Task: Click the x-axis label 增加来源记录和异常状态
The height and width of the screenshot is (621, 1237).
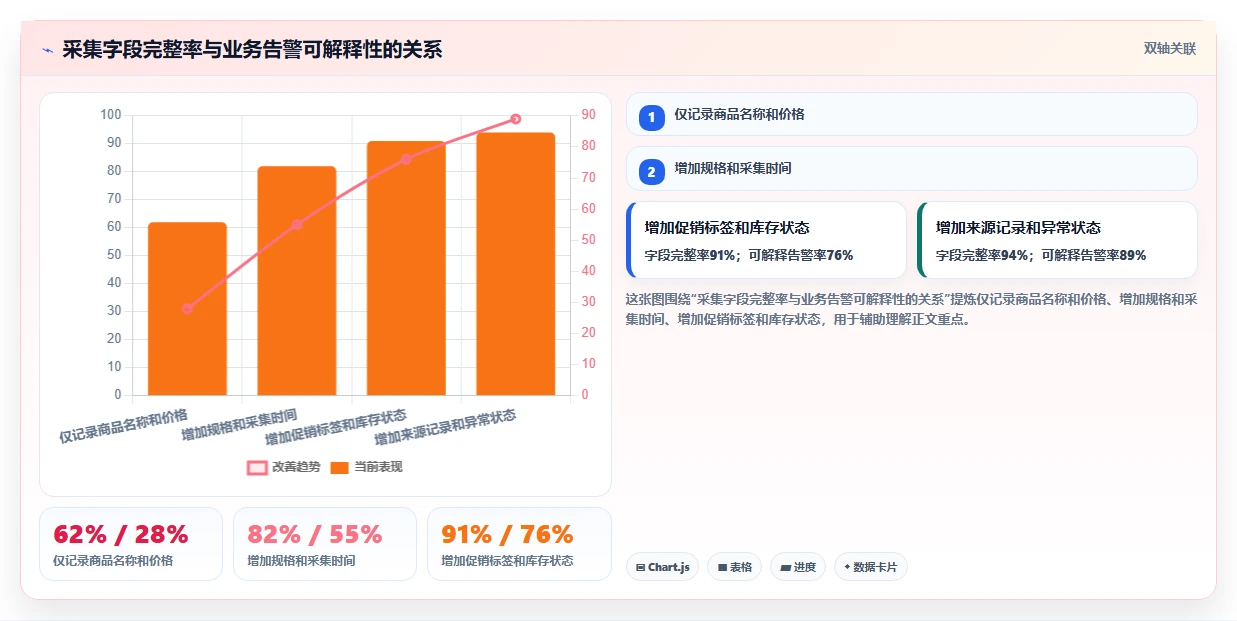Action: (x=446, y=427)
